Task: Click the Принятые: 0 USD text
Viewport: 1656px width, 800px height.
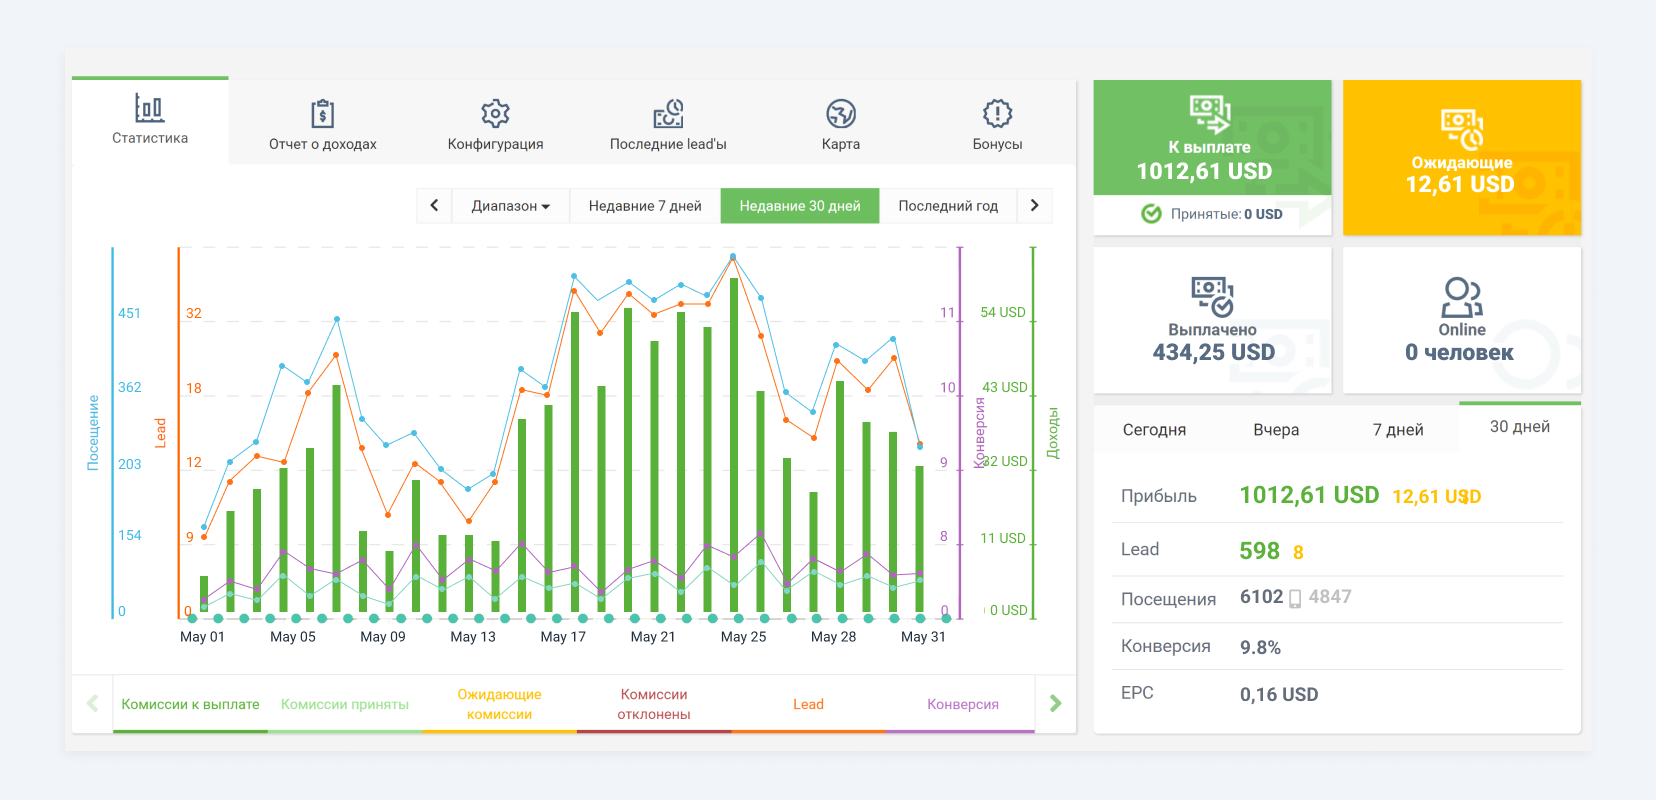Action: pos(1226,214)
